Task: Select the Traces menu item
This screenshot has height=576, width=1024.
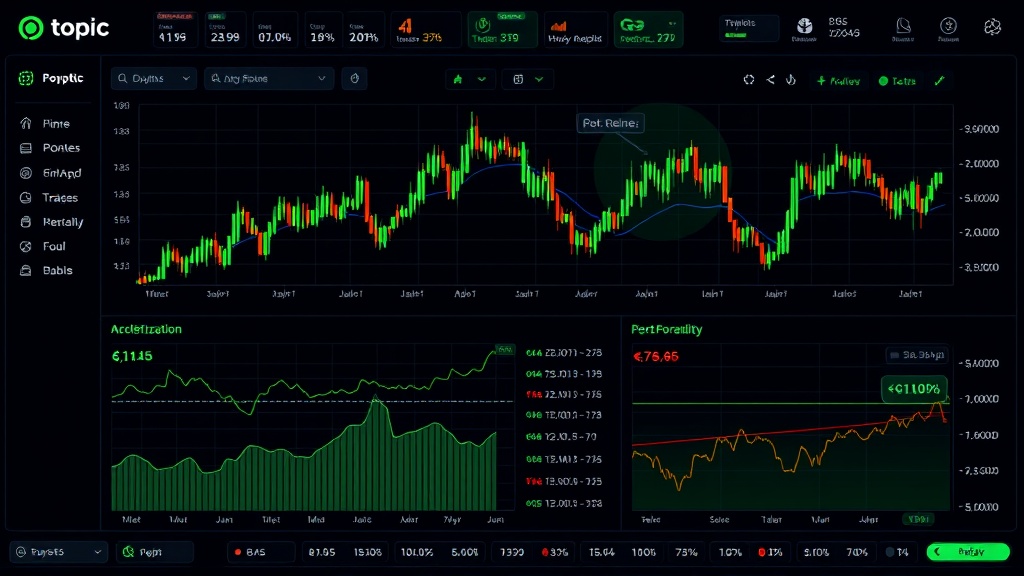Action: 60,198
